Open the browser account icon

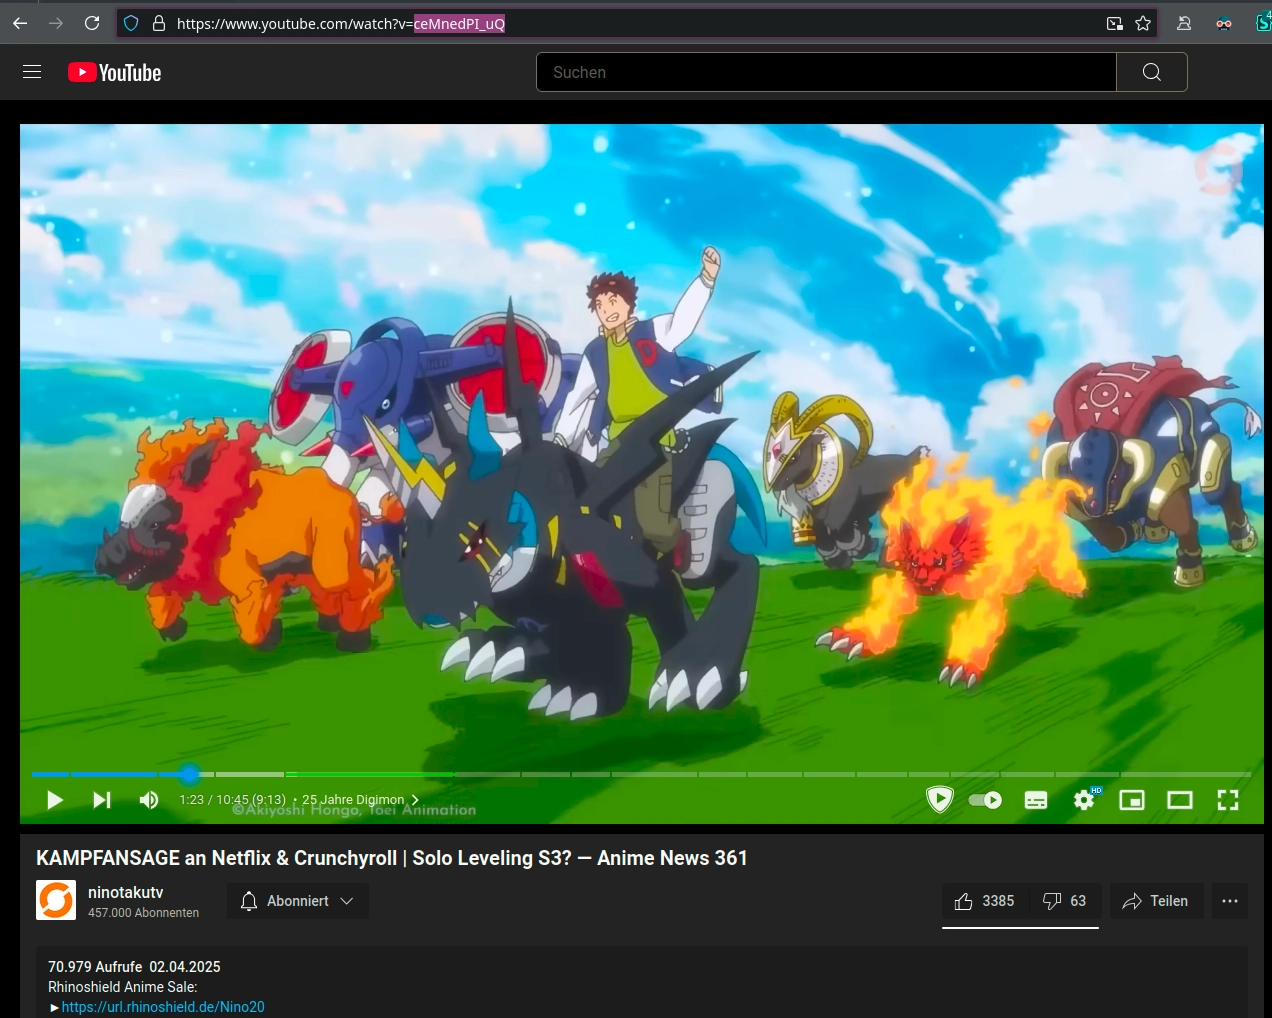[1184, 23]
